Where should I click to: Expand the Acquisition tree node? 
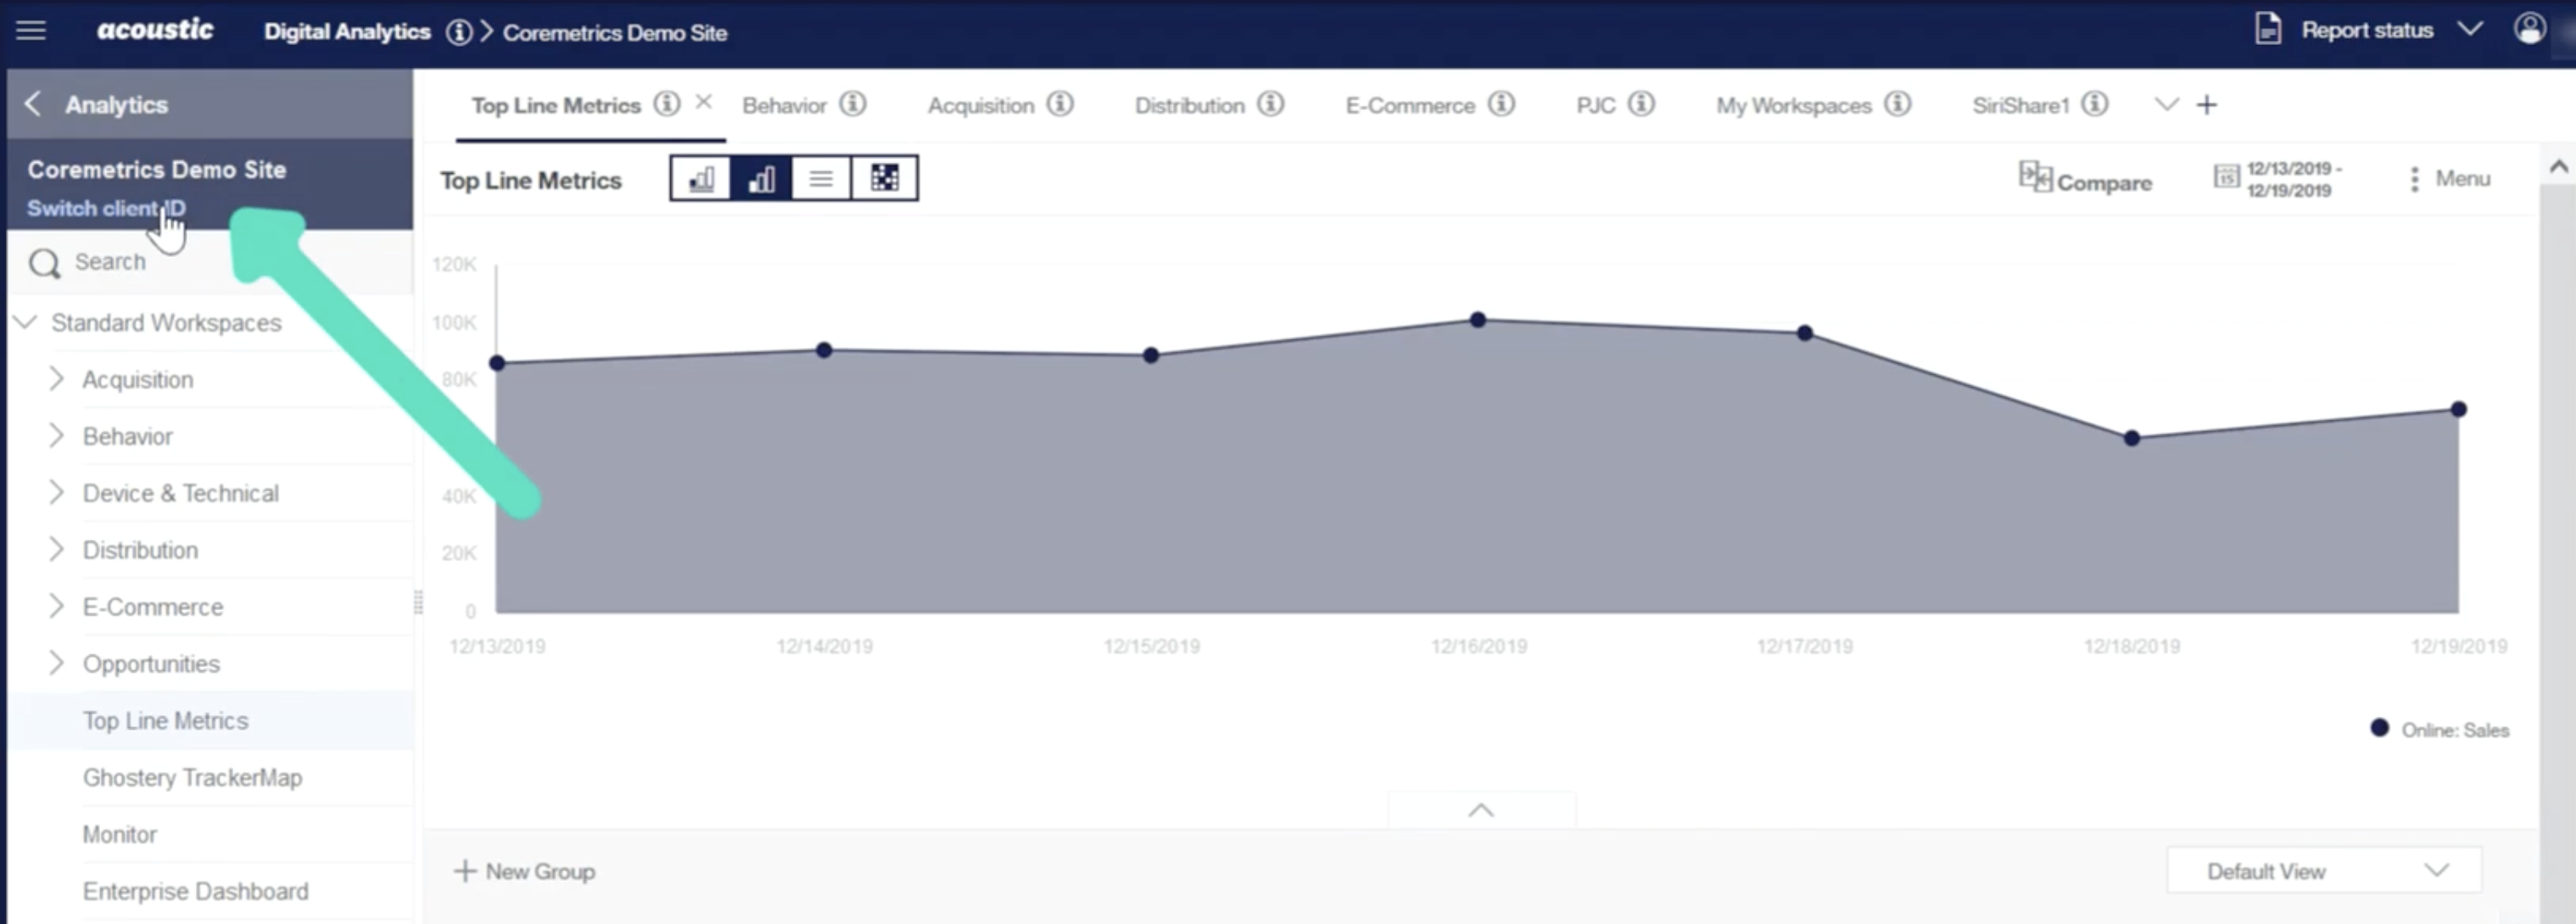pyautogui.click(x=56, y=379)
